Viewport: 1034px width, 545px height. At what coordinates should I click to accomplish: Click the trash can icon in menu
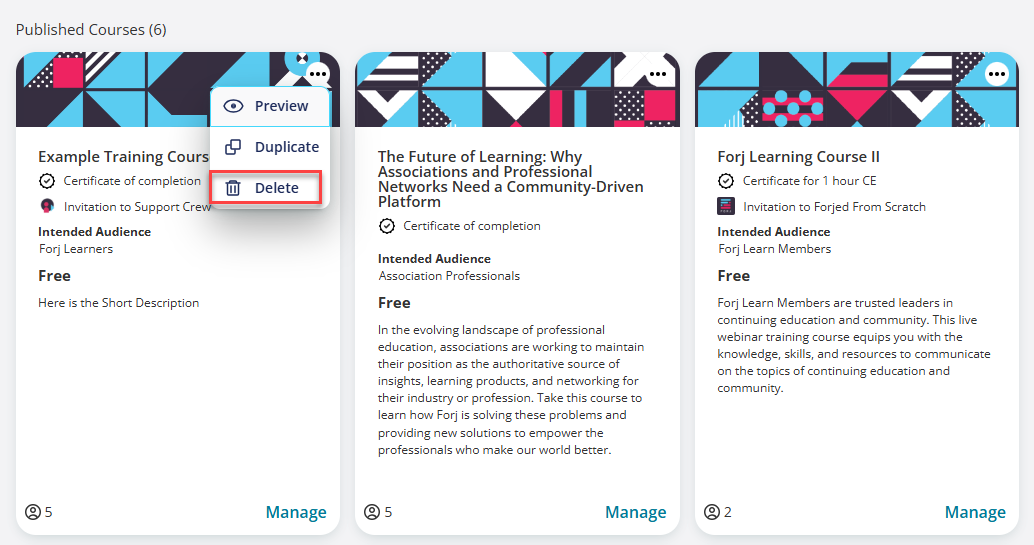tap(233, 188)
